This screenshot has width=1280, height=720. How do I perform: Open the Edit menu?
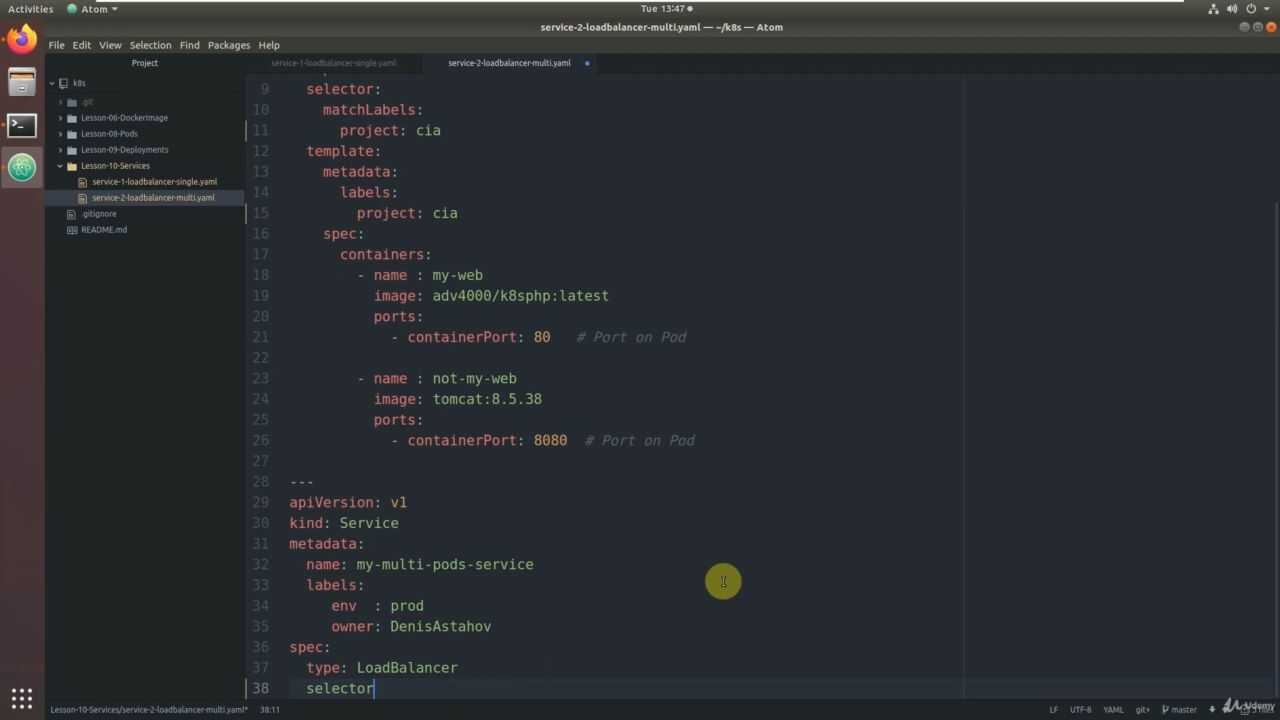tap(81, 45)
